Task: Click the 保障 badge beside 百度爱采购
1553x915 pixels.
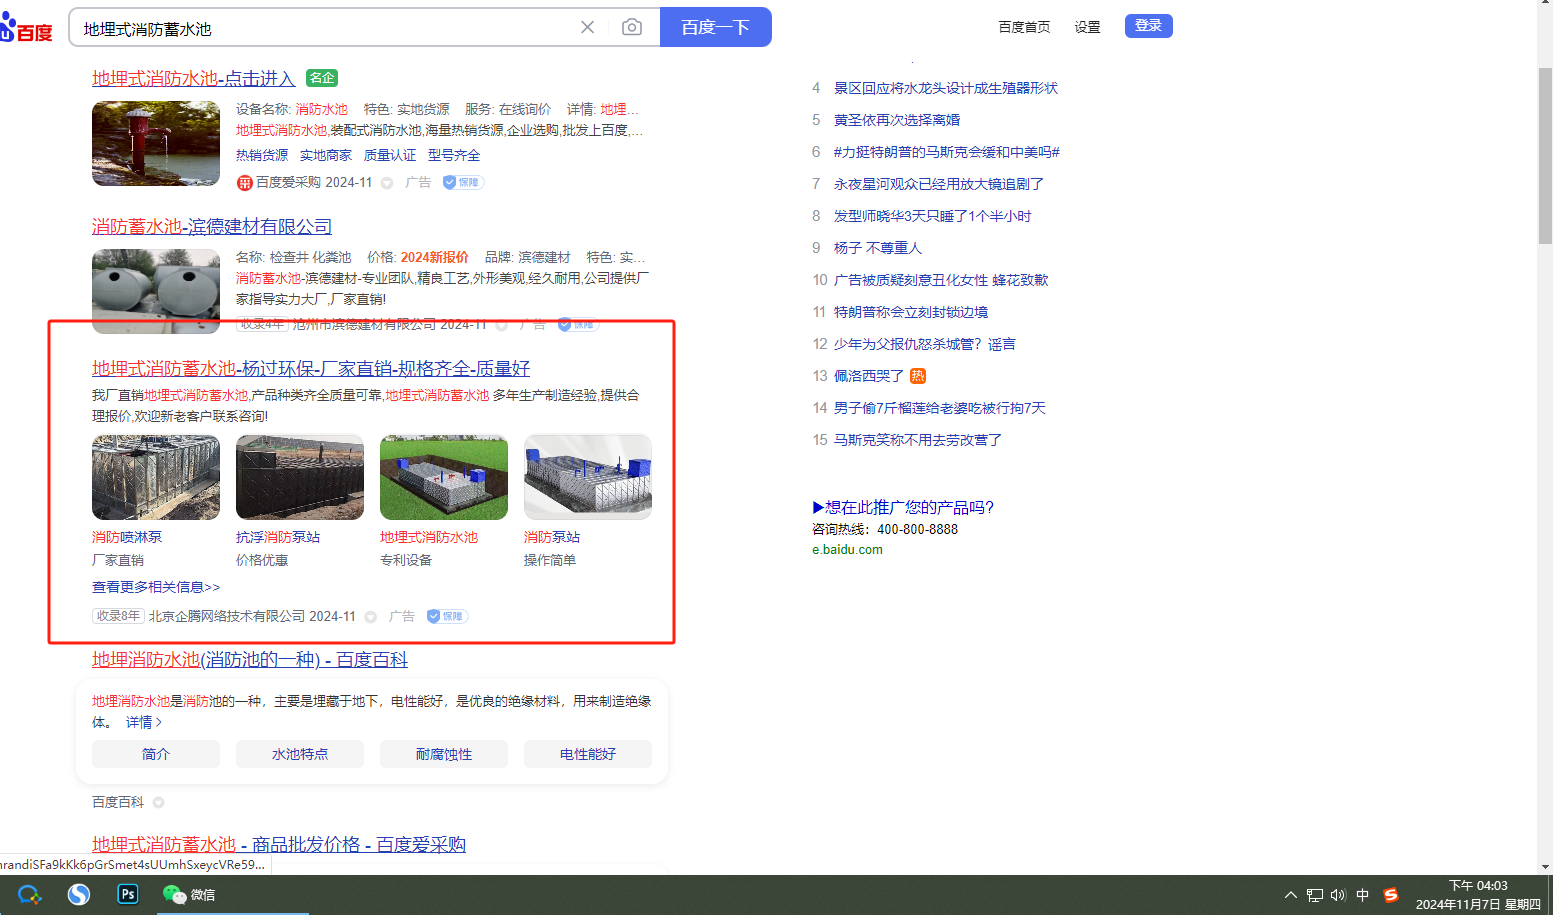Action: (x=463, y=182)
